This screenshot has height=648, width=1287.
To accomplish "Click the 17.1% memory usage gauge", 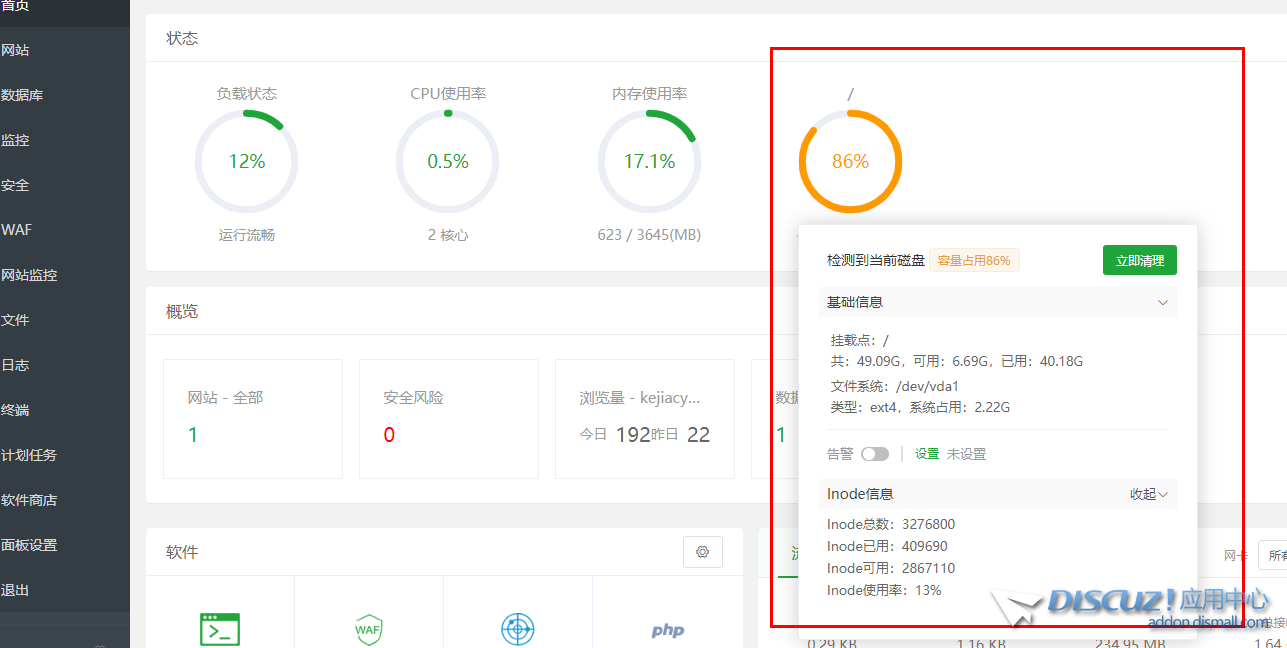I will [649, 161].
